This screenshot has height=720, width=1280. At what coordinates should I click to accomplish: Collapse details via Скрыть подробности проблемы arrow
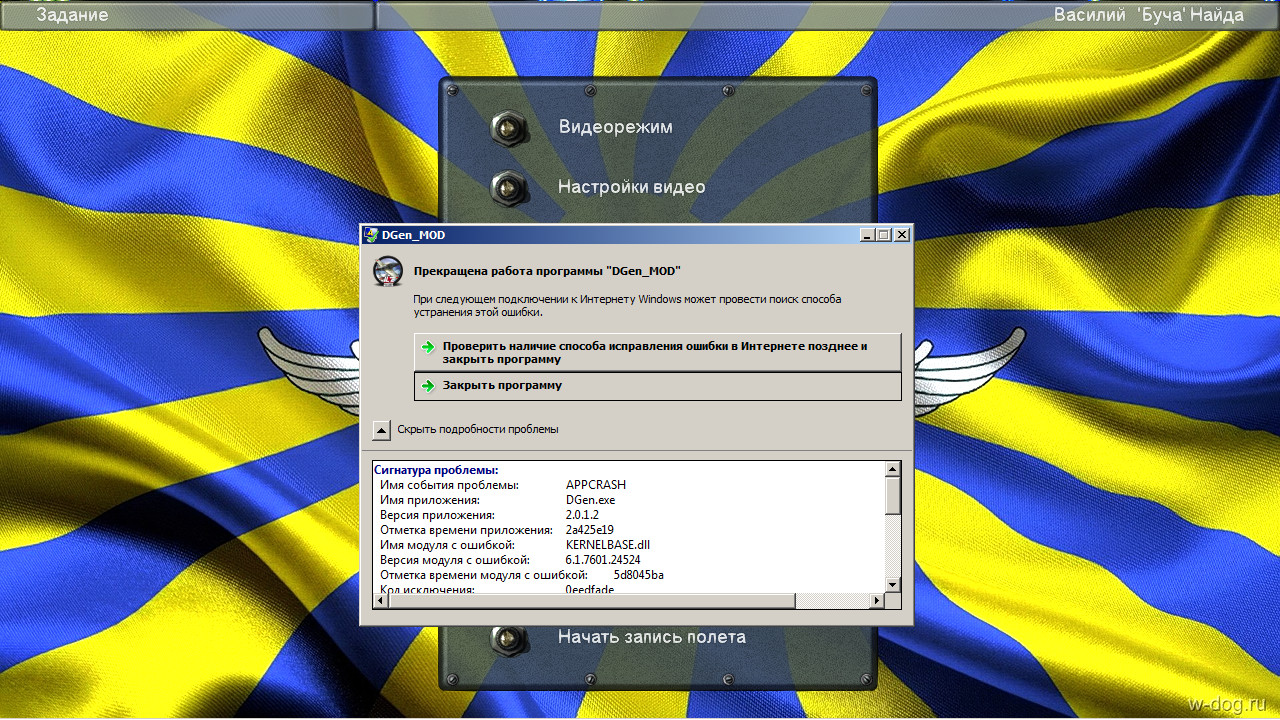pos(381,430)
